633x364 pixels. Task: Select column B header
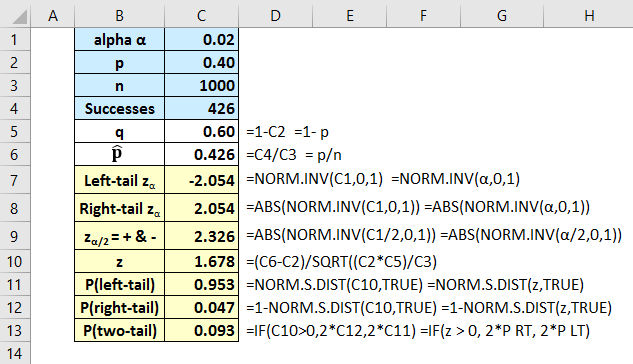(119, 15)
